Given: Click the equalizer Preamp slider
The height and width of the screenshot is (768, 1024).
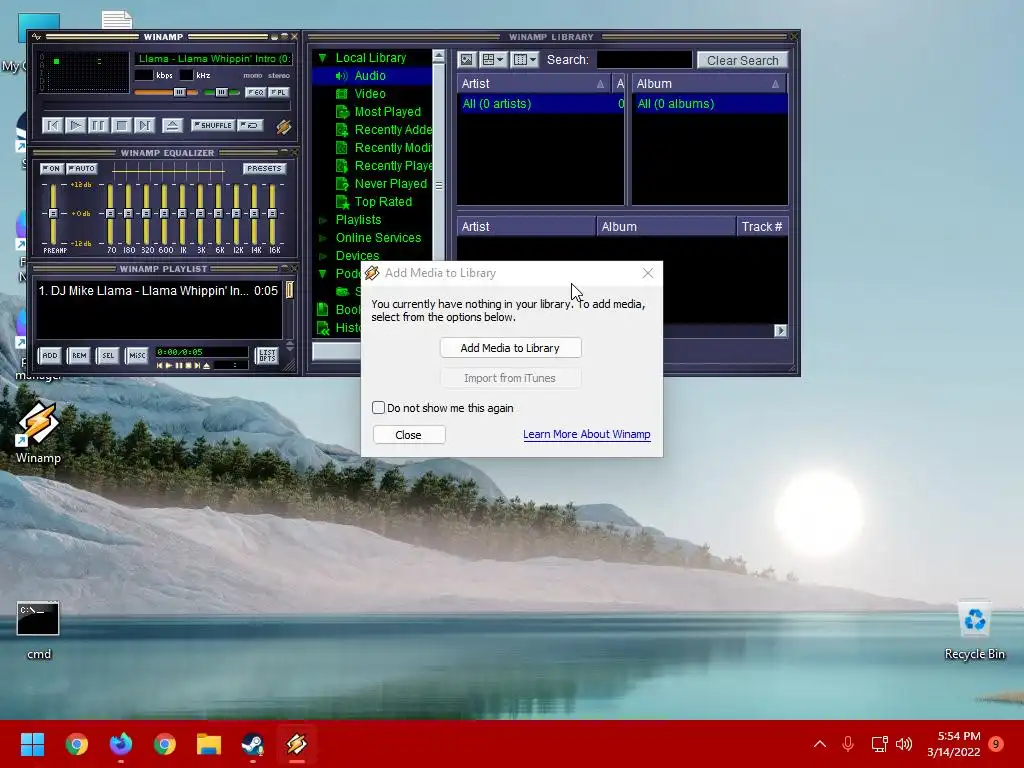Looking at the screenshot, I should (53, 214).
